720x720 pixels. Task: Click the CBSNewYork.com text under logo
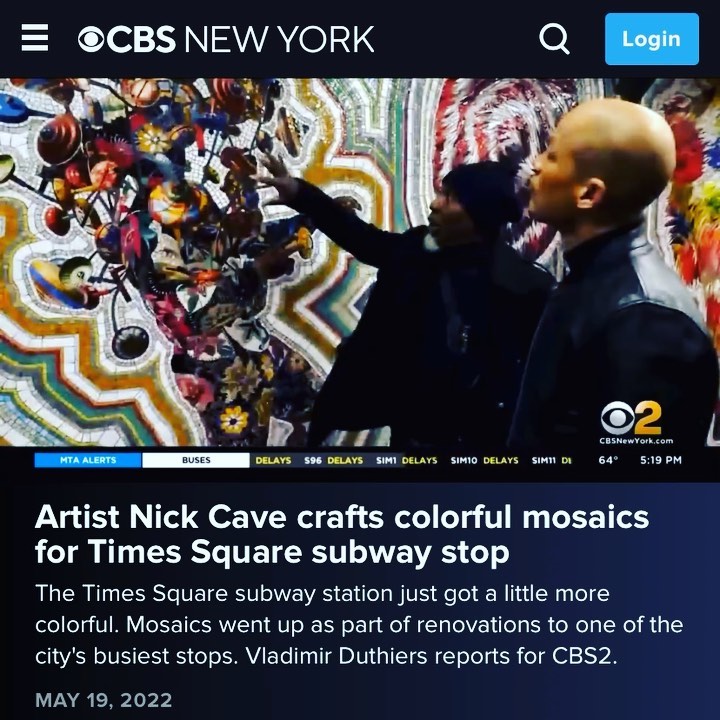[x=636, y=441]
